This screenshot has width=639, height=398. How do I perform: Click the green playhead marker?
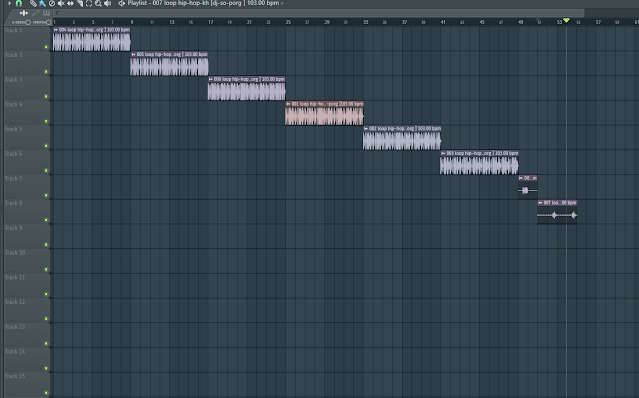pyautogui.click(x=566, y=20)
